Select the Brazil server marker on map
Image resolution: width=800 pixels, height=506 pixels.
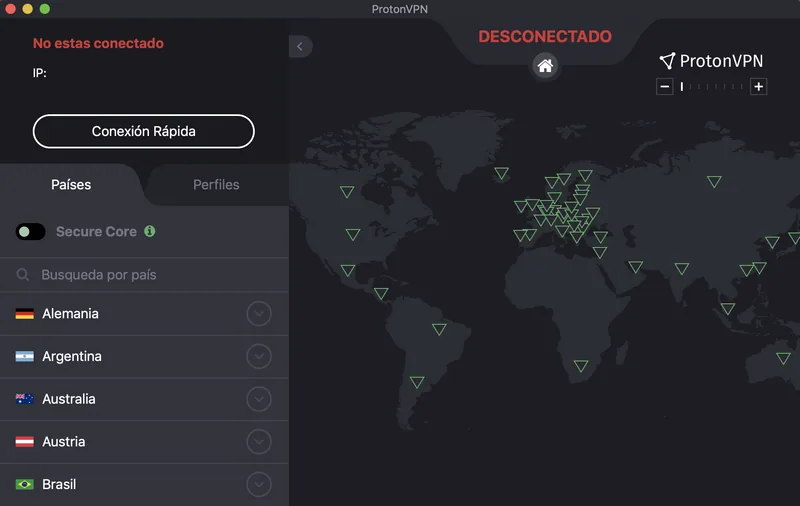[x=439, y=329]
